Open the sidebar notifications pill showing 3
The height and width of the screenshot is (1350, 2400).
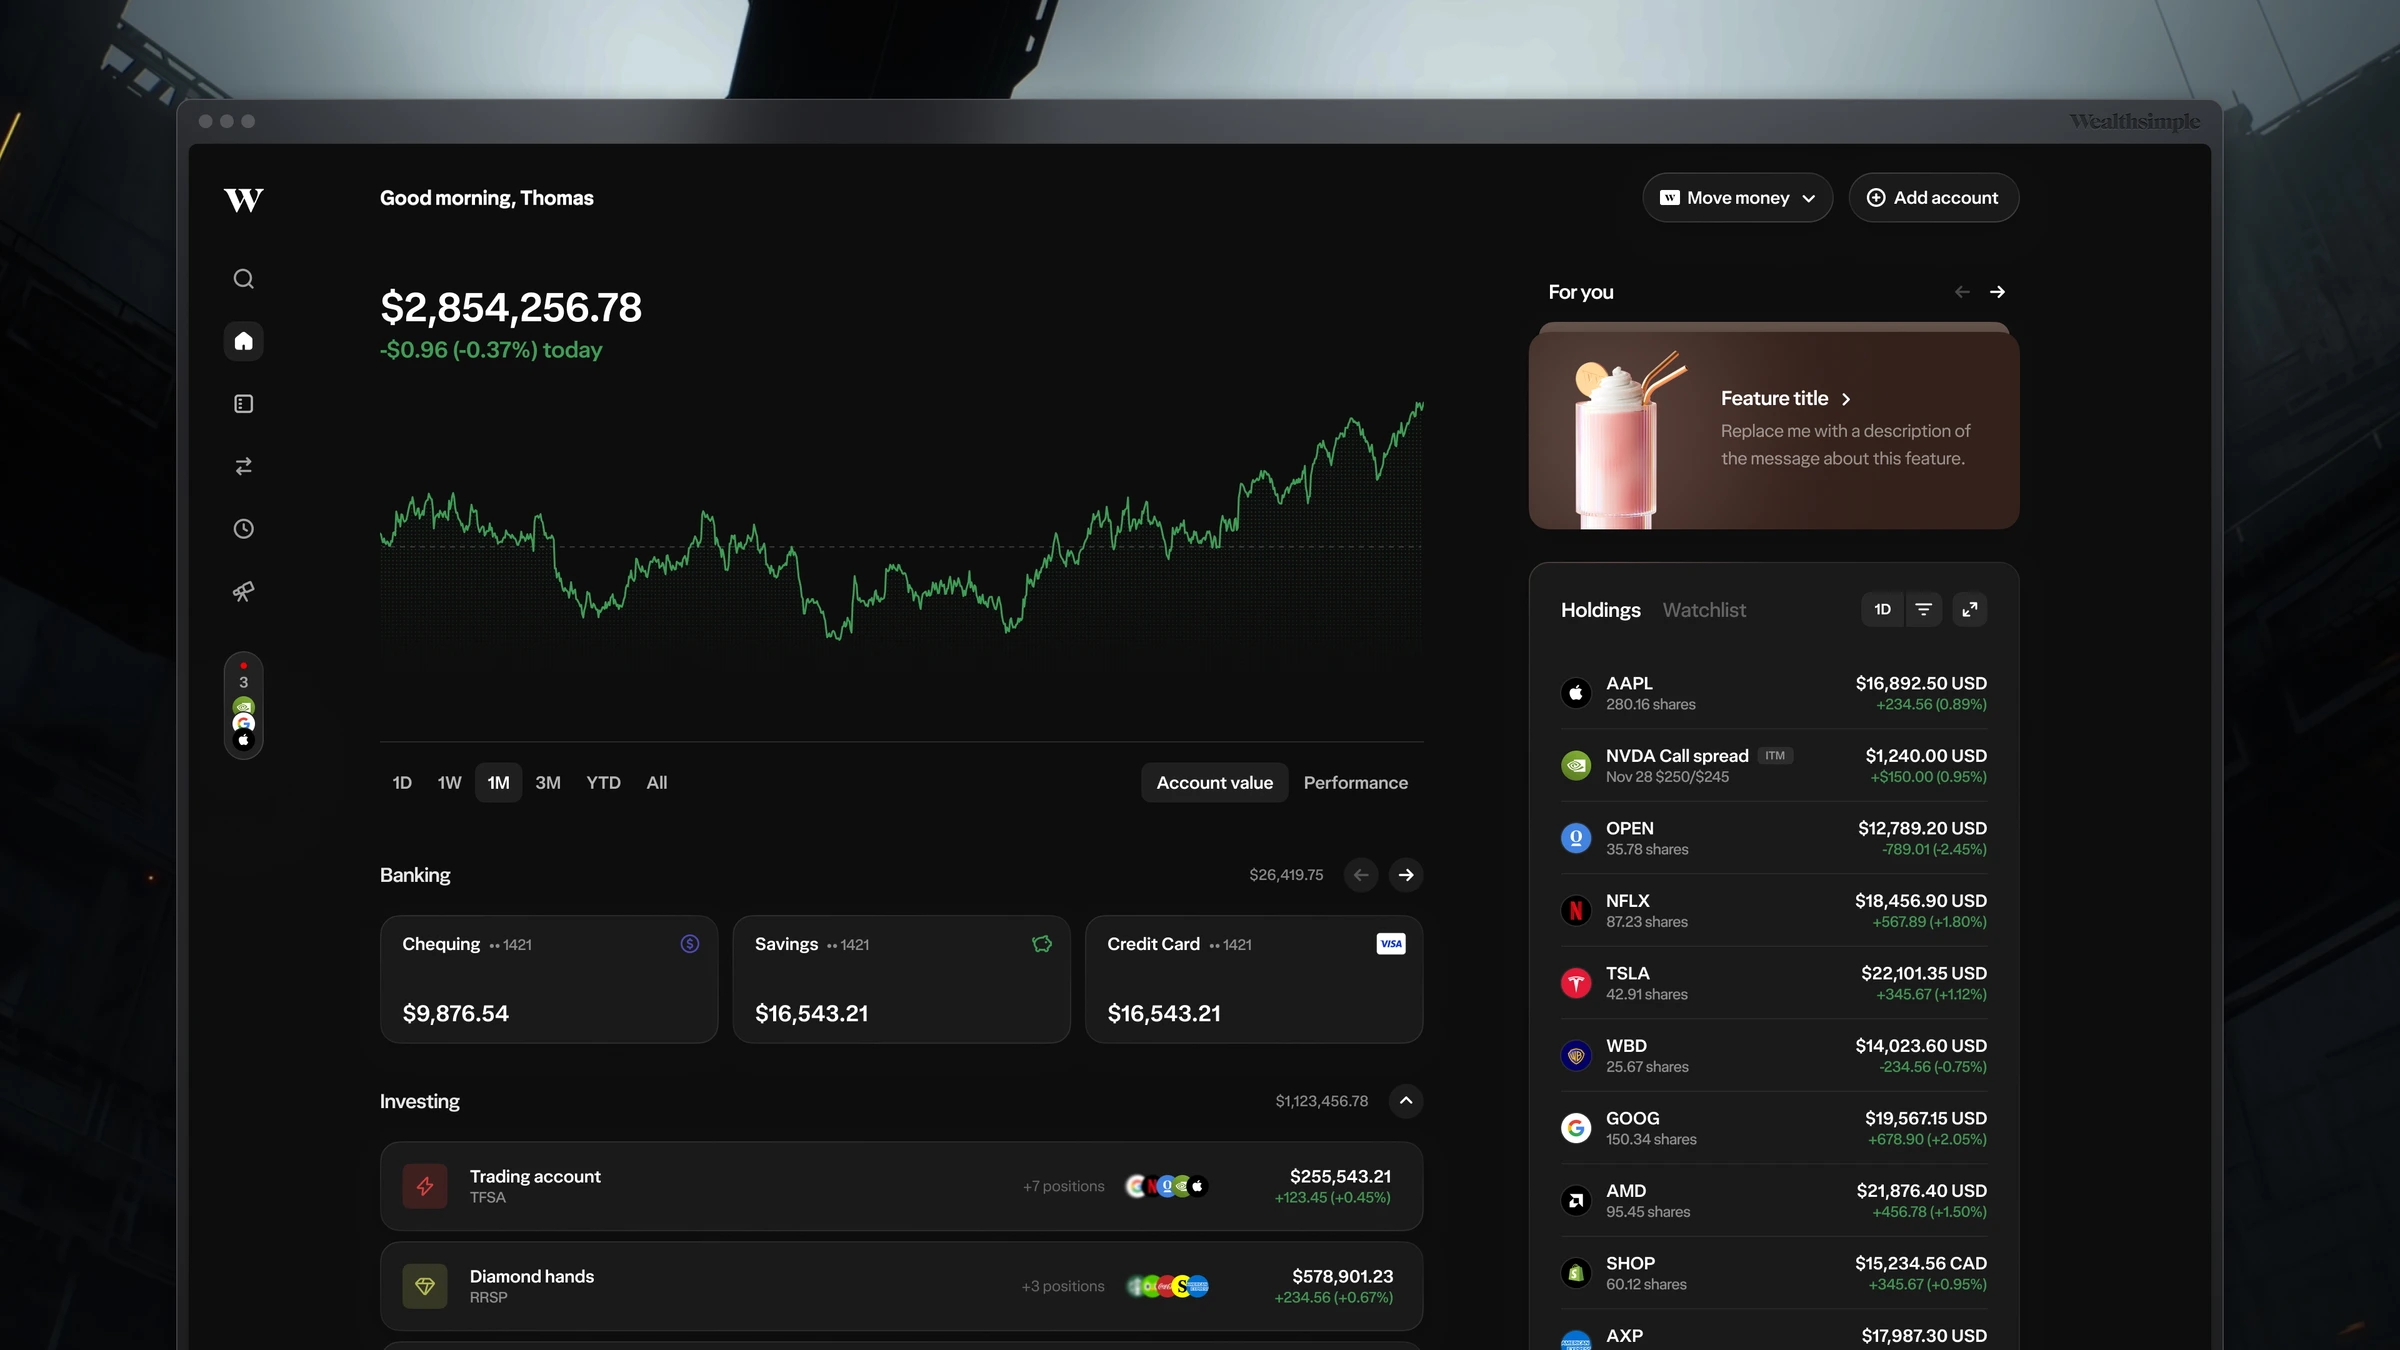243,706
